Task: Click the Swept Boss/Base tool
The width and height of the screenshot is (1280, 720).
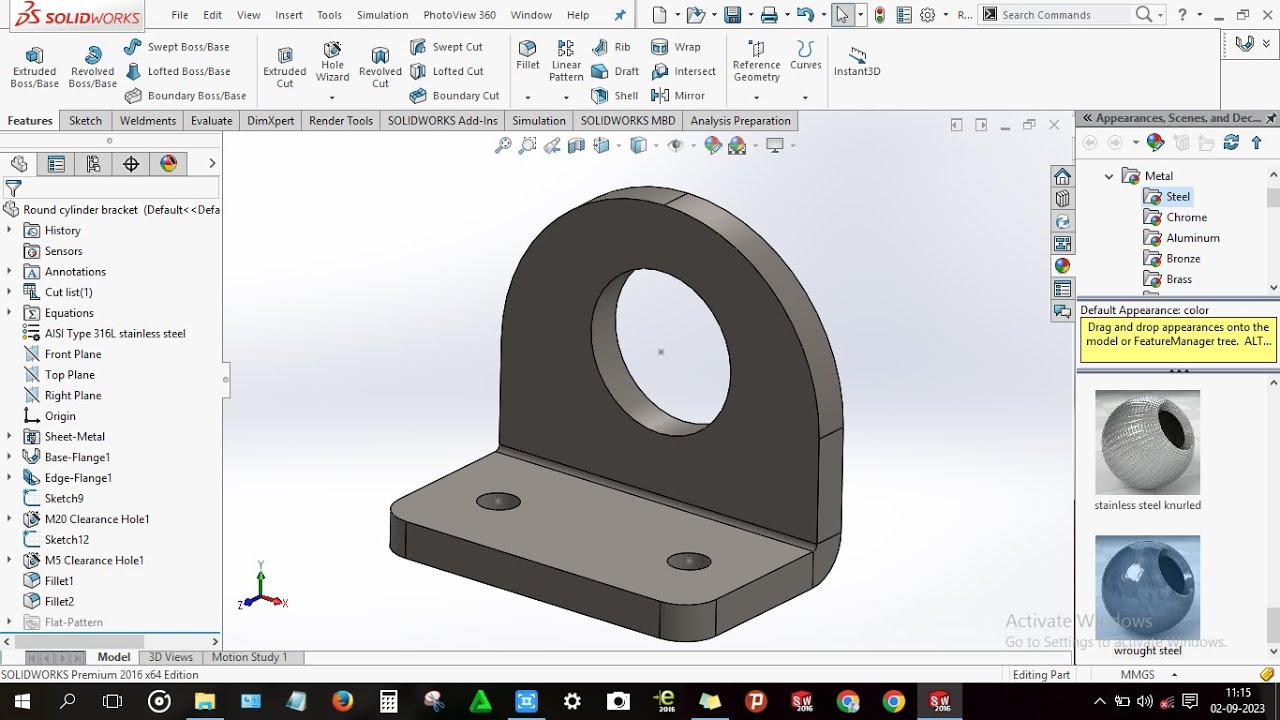Action: pos(177,47)
